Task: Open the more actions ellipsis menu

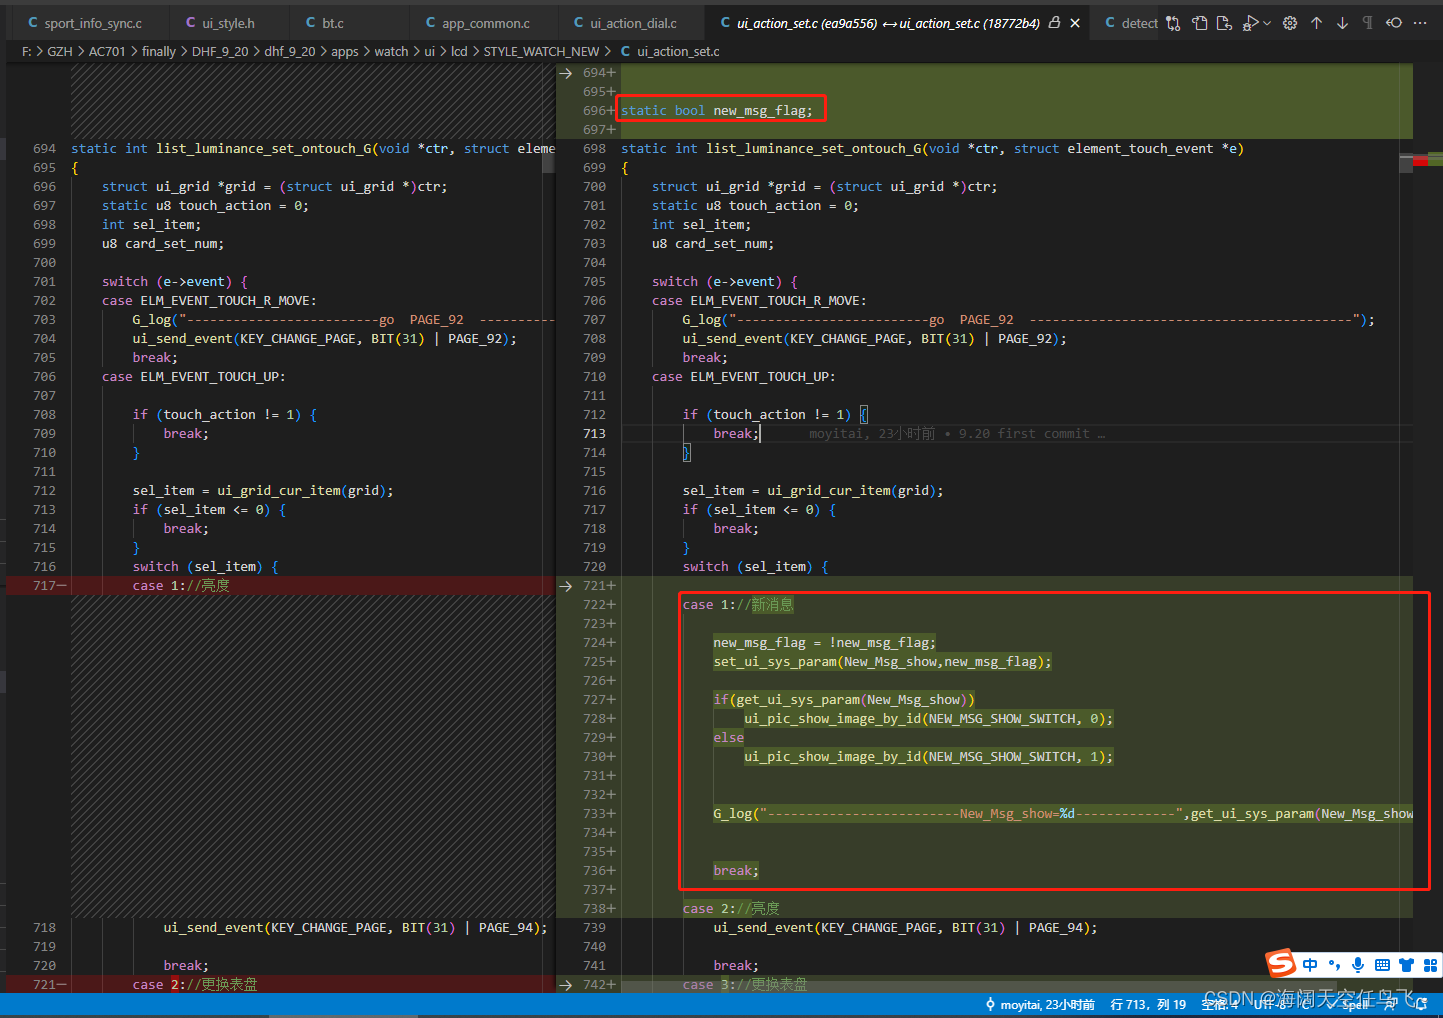Action: pos(1420,23)
